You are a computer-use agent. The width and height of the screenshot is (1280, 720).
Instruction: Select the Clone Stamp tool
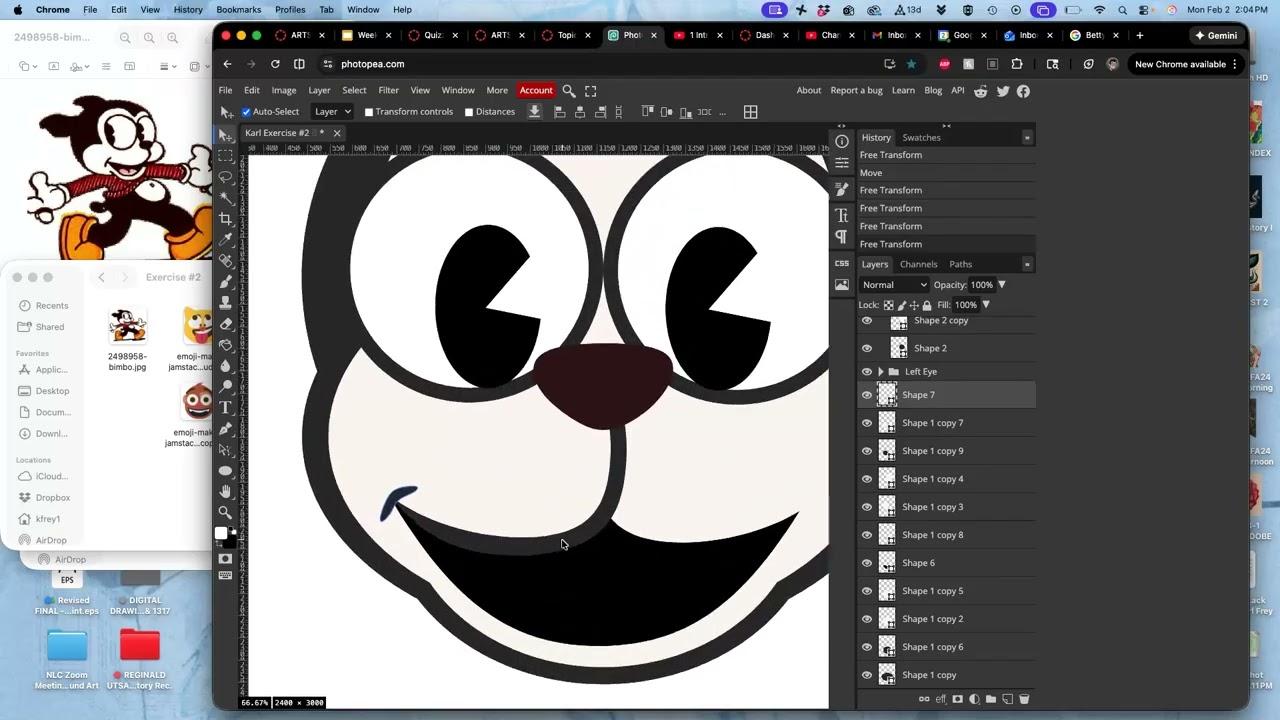pos(226,302)
